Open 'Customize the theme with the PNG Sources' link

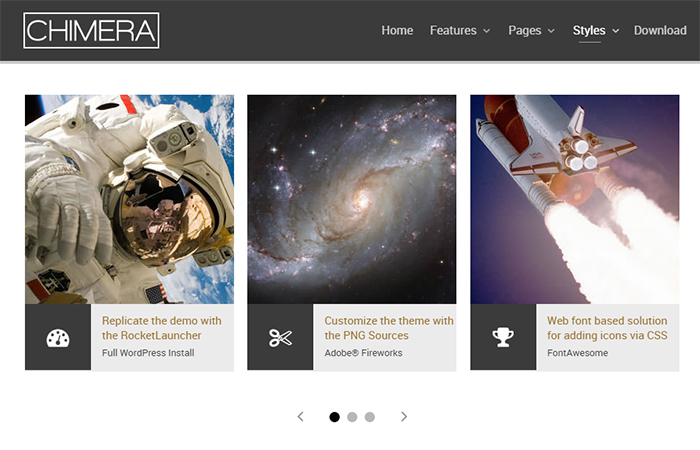(389, 328)
